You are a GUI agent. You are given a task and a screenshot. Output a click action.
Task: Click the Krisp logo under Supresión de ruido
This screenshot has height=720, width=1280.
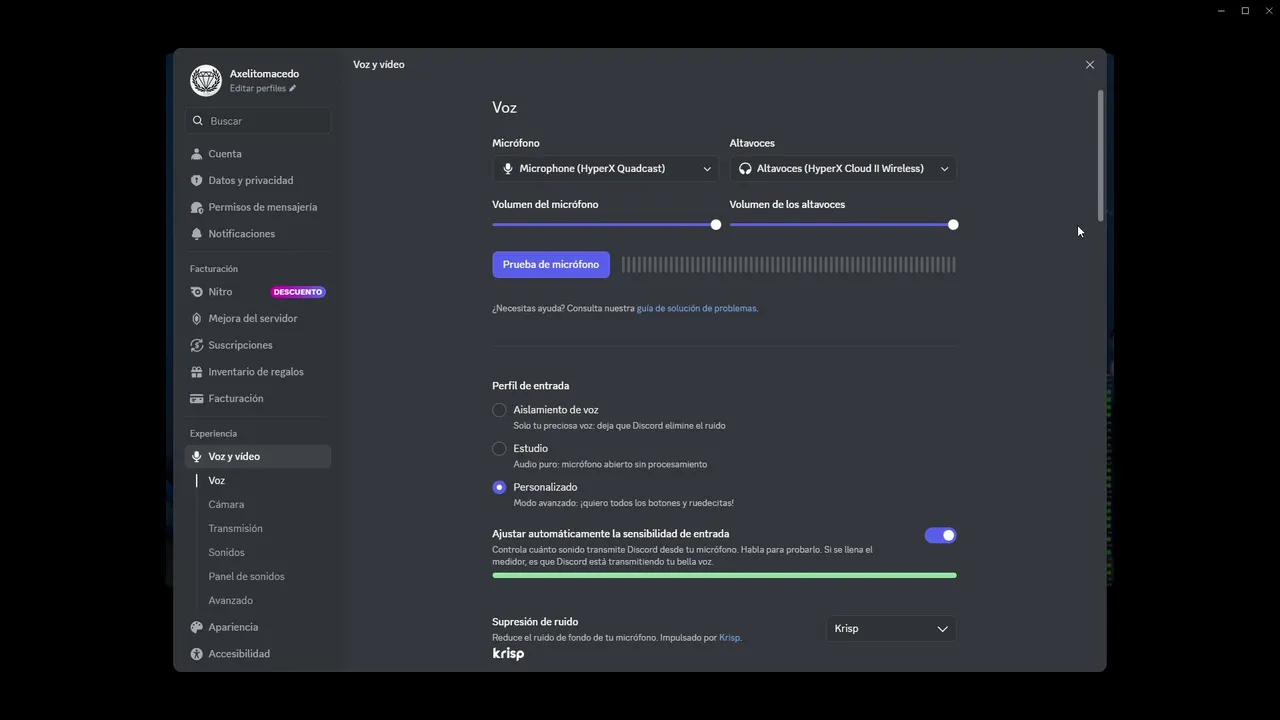click(x=508, y=654)
